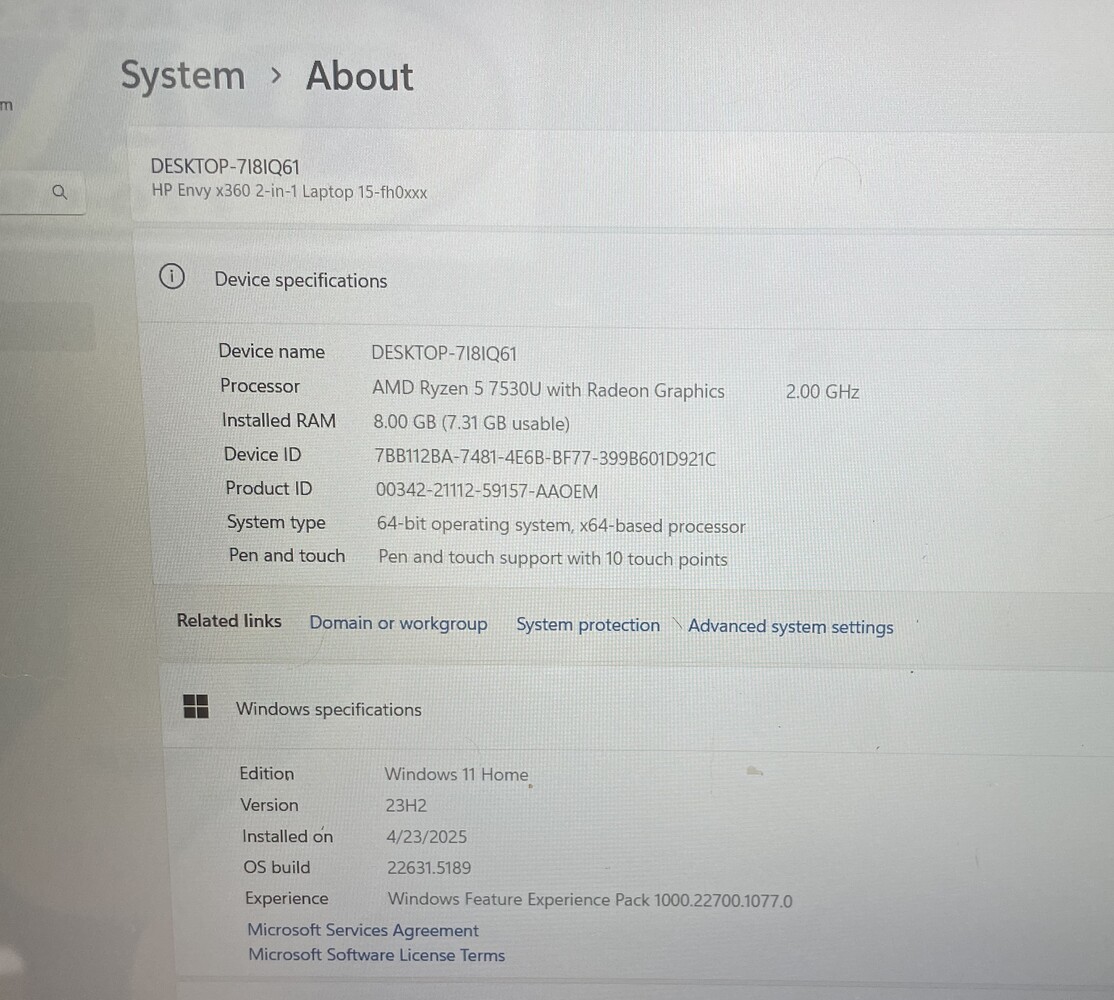1114x1000 pixels.
Task: Click the About page title
Action: 359,76
